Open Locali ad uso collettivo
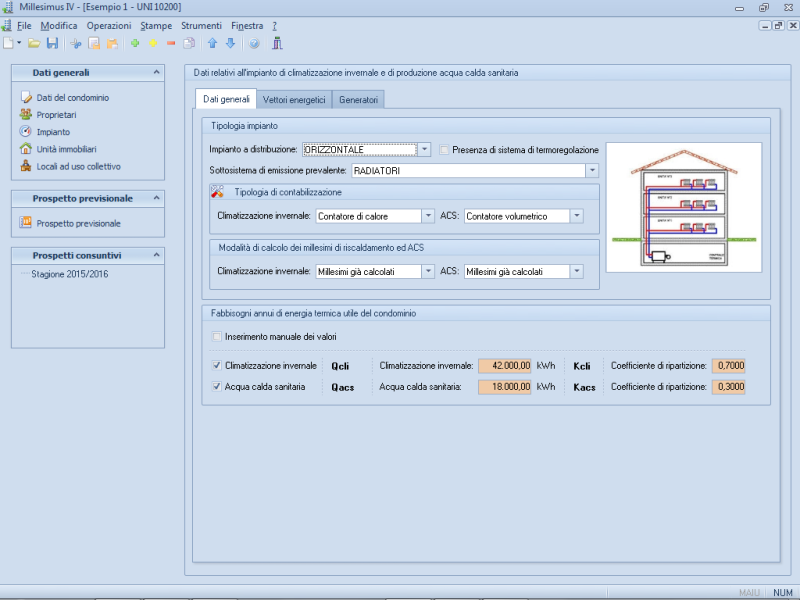The image size is (800, 600). 79,166
